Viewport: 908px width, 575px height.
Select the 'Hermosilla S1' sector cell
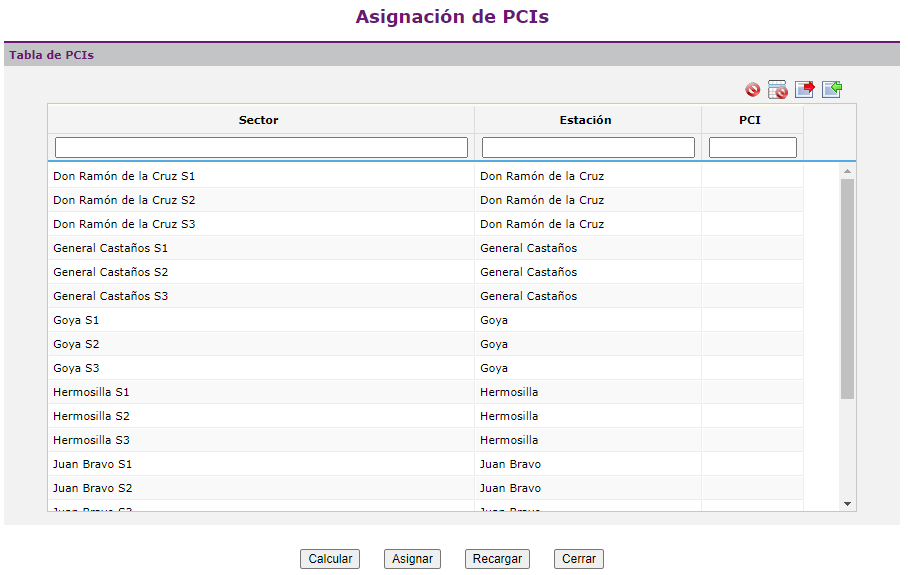coord(261,392)
